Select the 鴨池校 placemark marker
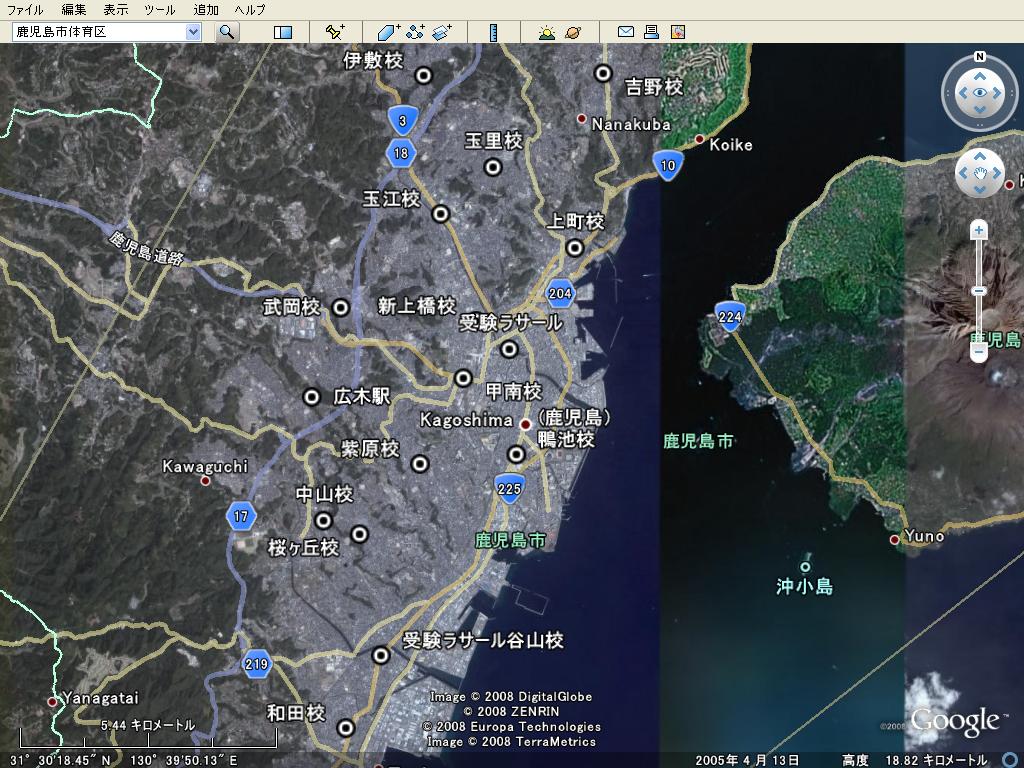 coord(517,454)
